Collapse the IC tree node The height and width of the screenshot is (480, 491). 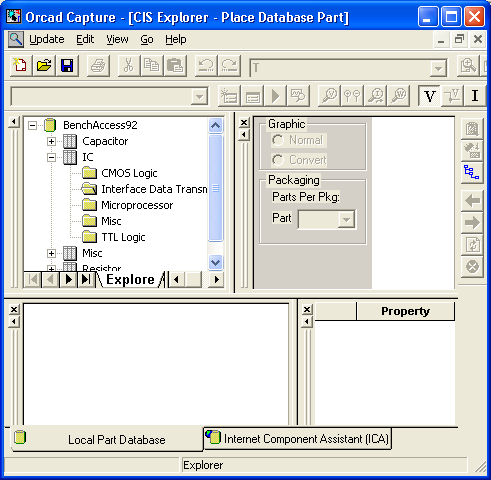pyautogui.click(x=51, y=157)
